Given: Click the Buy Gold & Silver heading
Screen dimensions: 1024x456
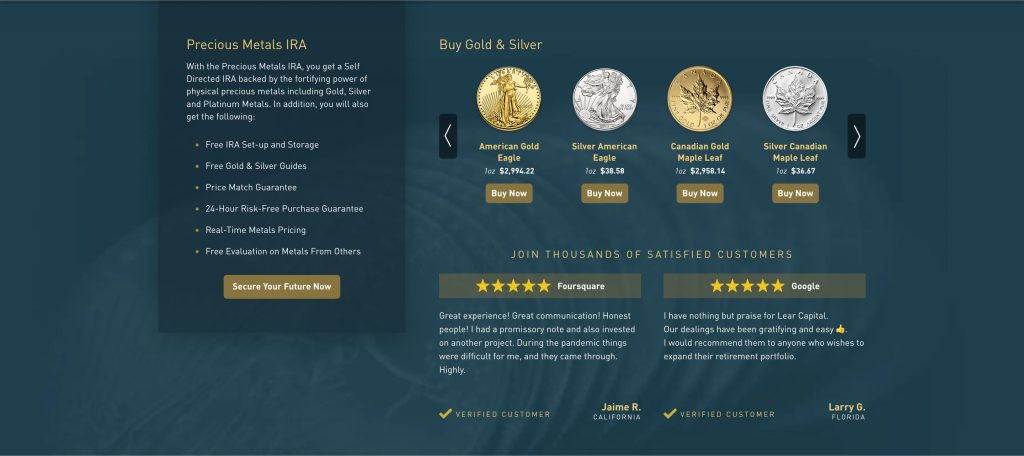Looking at the screenshot, I should [490, 45].
